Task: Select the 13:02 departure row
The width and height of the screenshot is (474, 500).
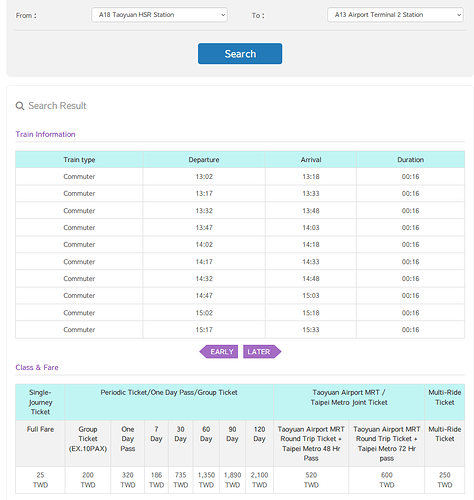Action: 240,177
